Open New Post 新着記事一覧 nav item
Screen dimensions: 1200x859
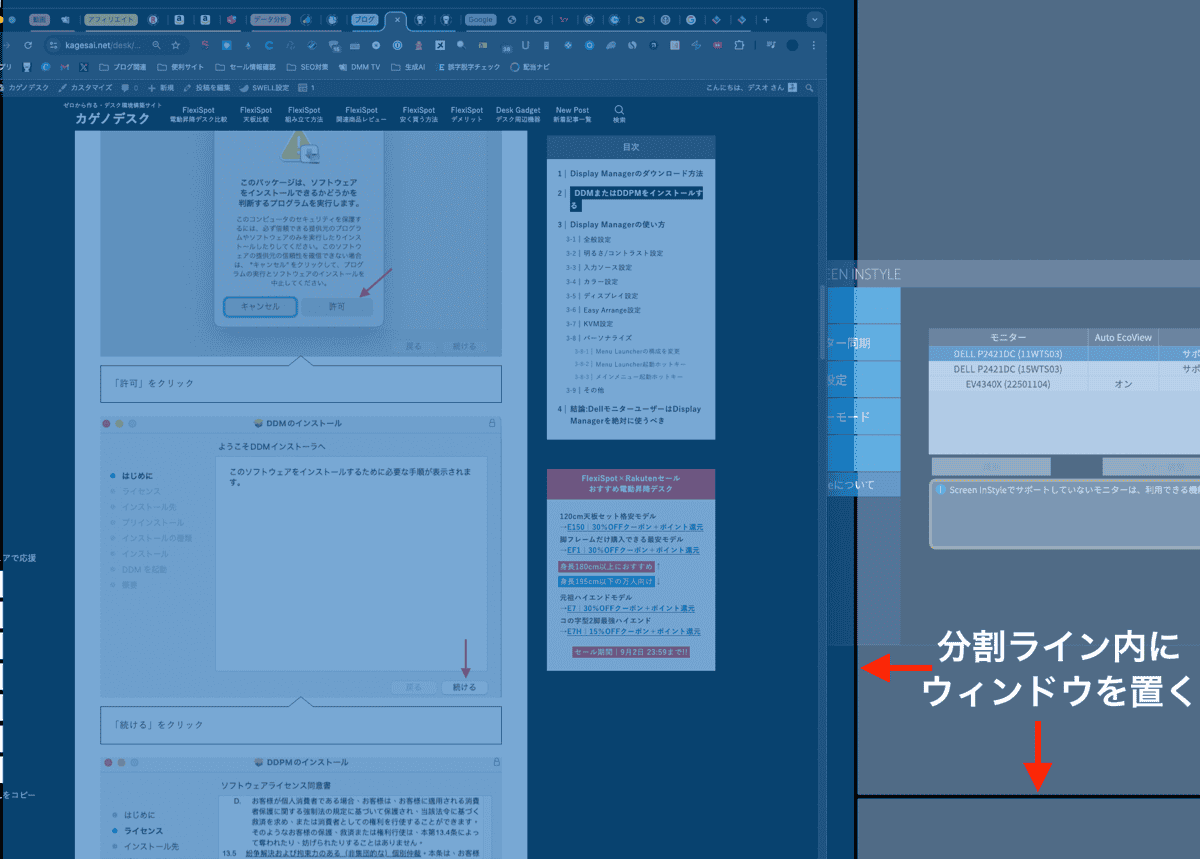pos(572,114)
